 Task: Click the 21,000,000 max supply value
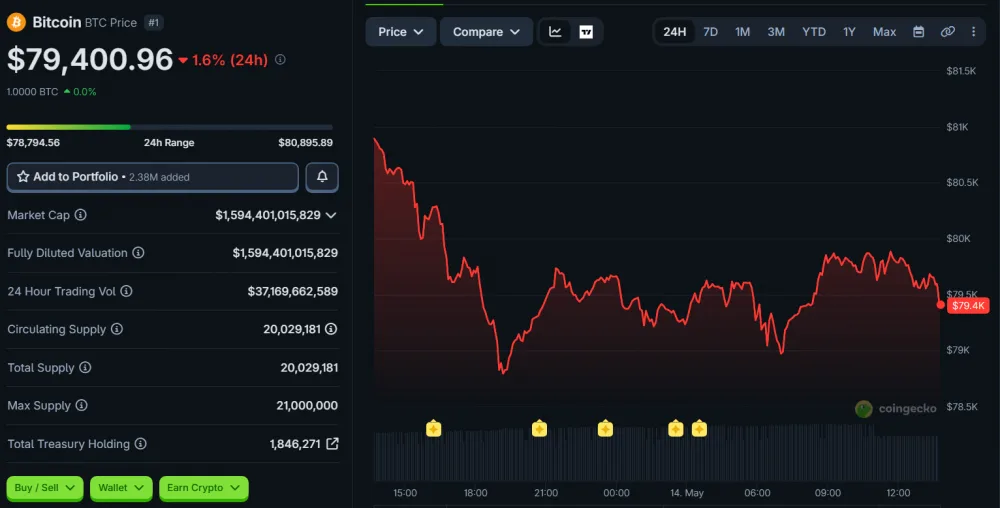coord(307,405)
